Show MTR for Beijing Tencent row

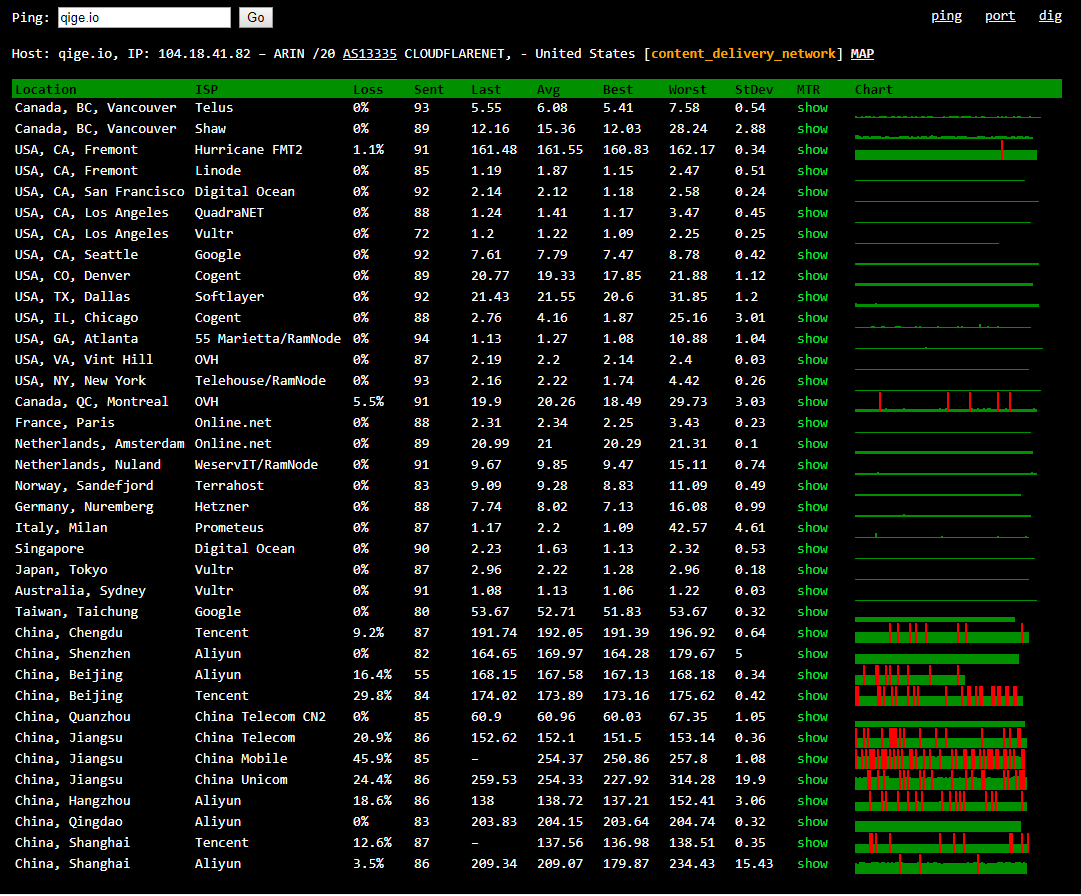click(812, 696)
